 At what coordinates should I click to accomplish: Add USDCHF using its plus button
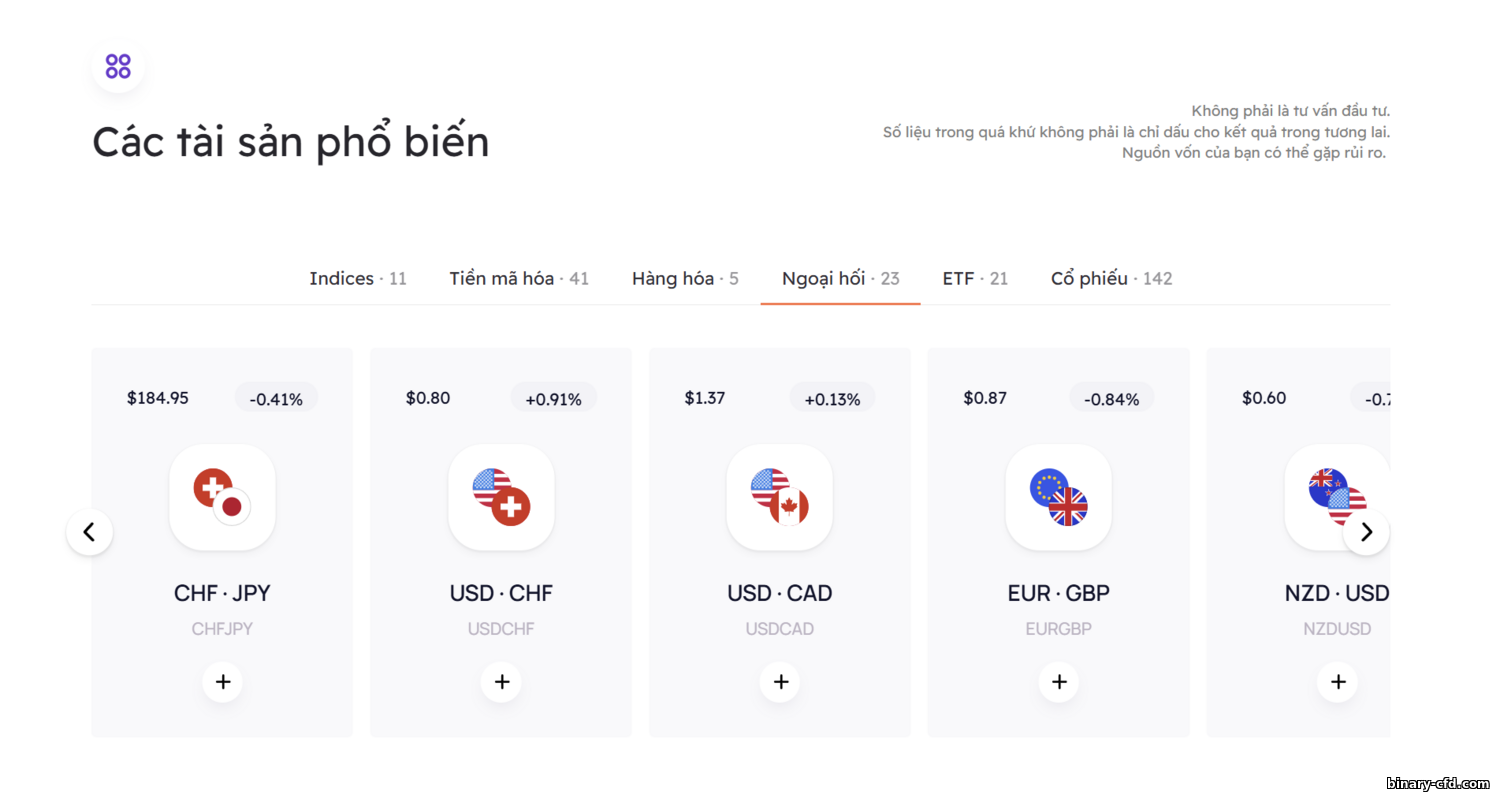tap(501, 682)
